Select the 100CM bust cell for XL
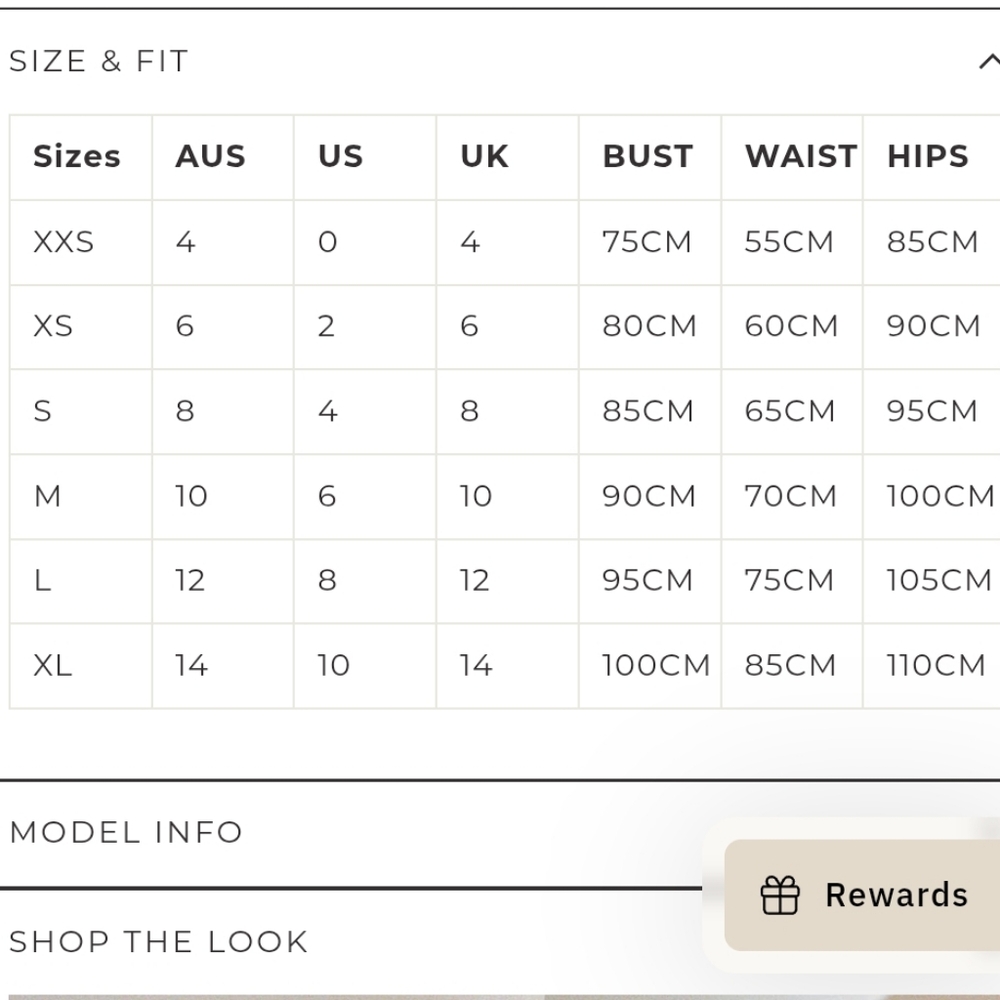Screen dimensions: 1000x1000 (656, 665)
